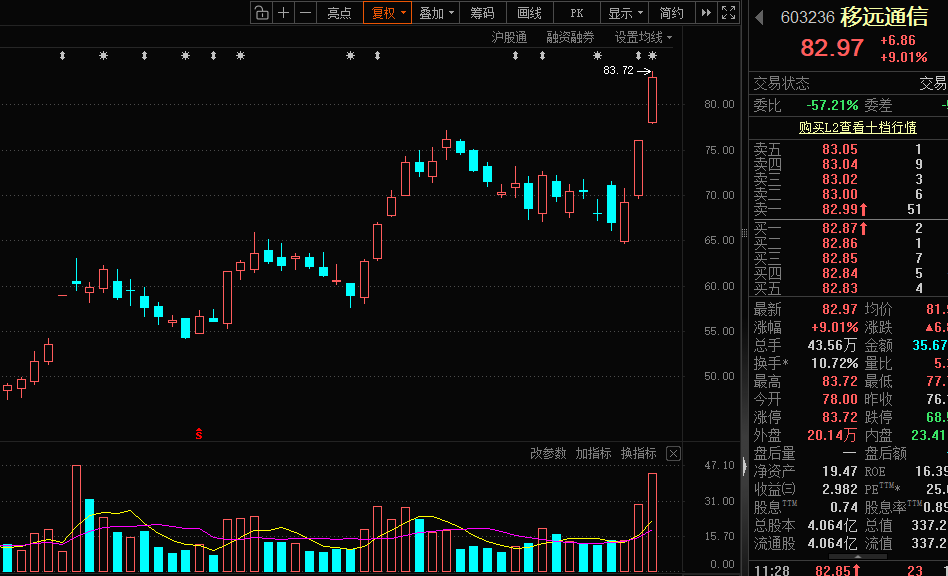Click the 买五 price 82.83
This screenshot has width=948, height=576.
[x=840, y=288]
